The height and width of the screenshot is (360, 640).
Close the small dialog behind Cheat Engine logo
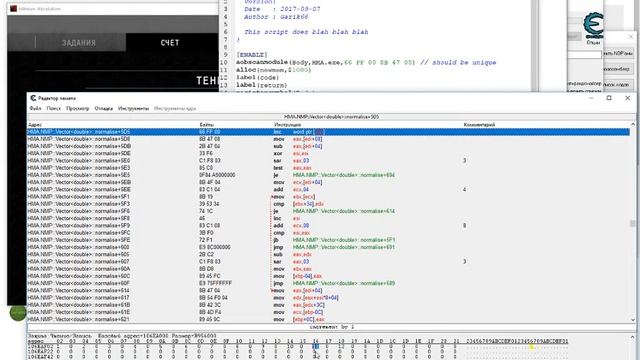(x=631, y=37)
